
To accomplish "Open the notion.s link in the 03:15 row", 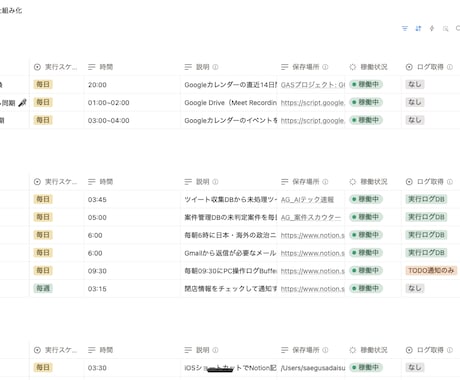I will (313, 289).
